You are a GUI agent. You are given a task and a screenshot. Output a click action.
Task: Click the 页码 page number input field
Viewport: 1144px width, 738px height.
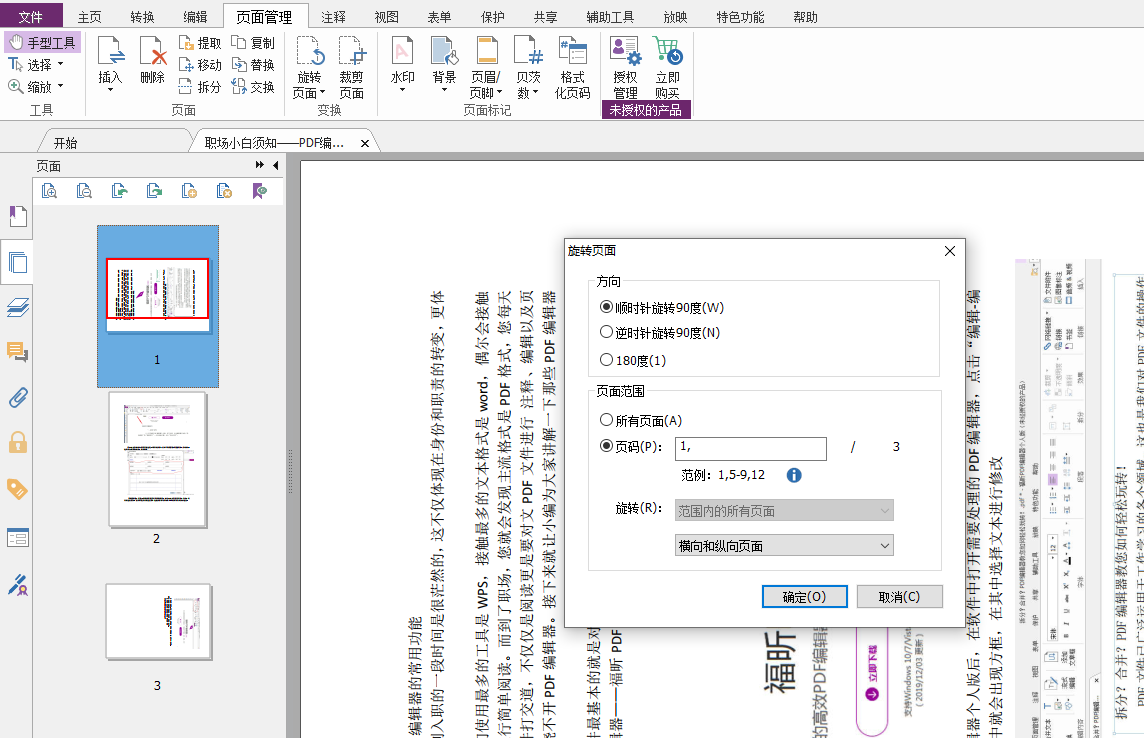(751, 449)
